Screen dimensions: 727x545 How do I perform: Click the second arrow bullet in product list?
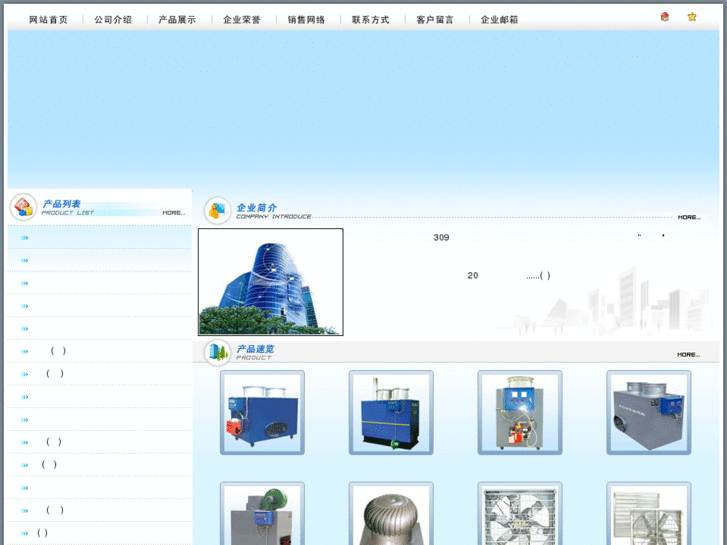tap(25, 261)
